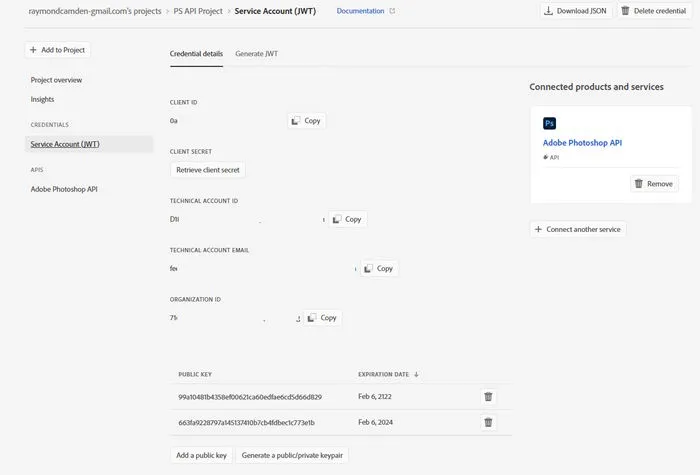Go to Insights in the sidebar
The height and width of the screenshot is (475, 700).
pyautogui.click(x=43, y=99)
